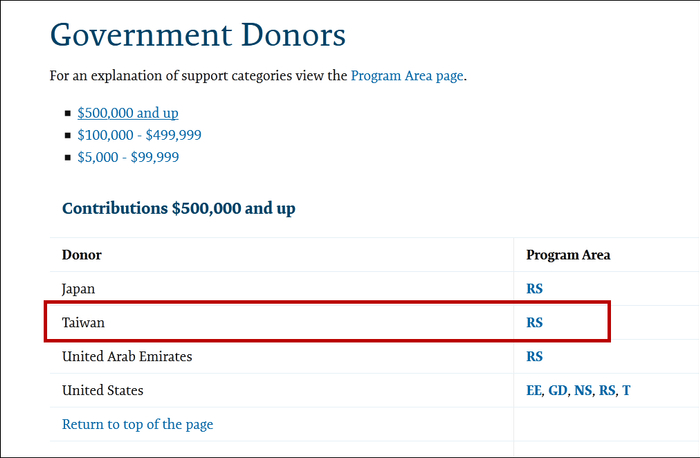Jump to the $500,000 and up section
This screenshot has width=700, height=458.
click(x=127, y=113)
